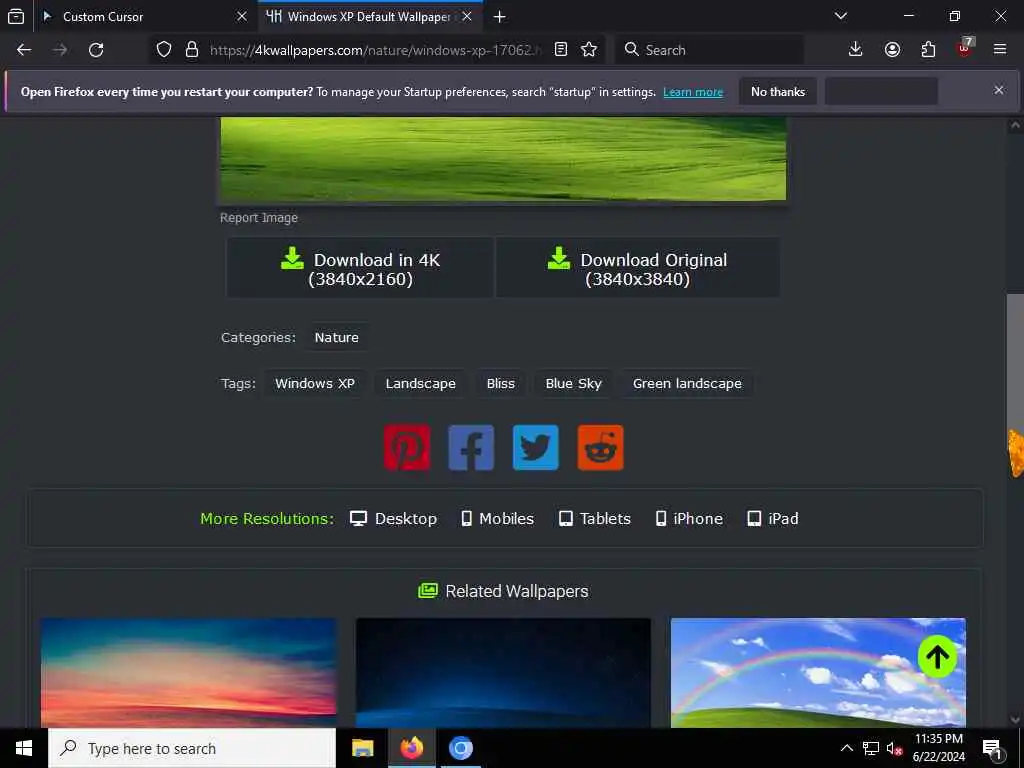The image size is (1024, 768).
Task: Open the Blue Sky tag
Action: pyautogui.click(x=573, y=383)
